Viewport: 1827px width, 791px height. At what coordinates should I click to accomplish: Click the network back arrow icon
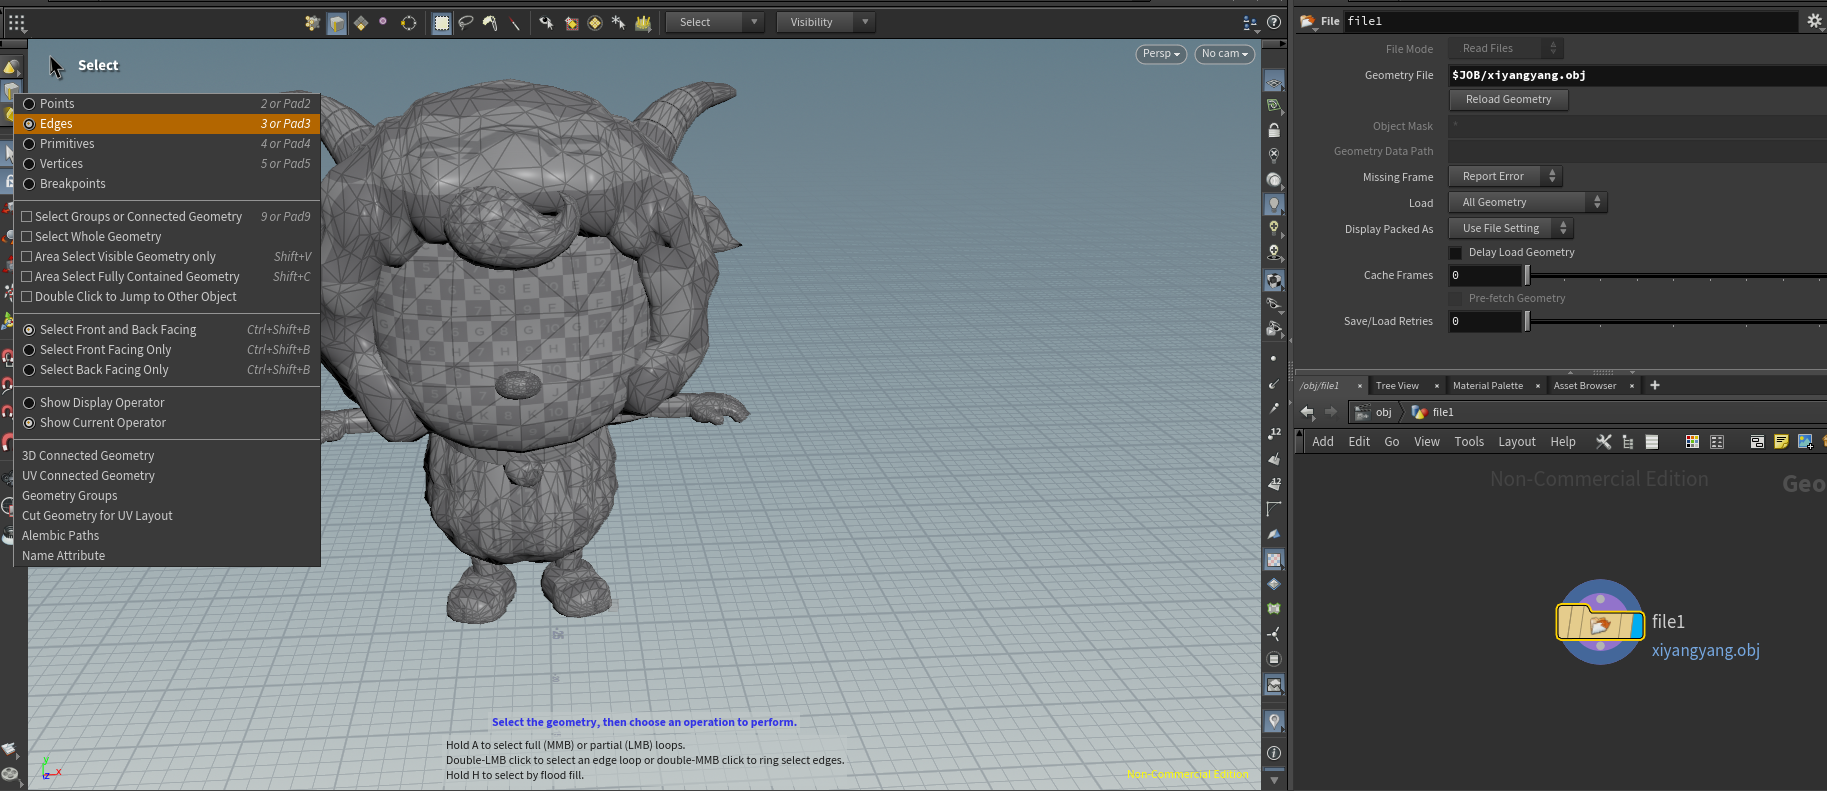[x=1307, y=412]
